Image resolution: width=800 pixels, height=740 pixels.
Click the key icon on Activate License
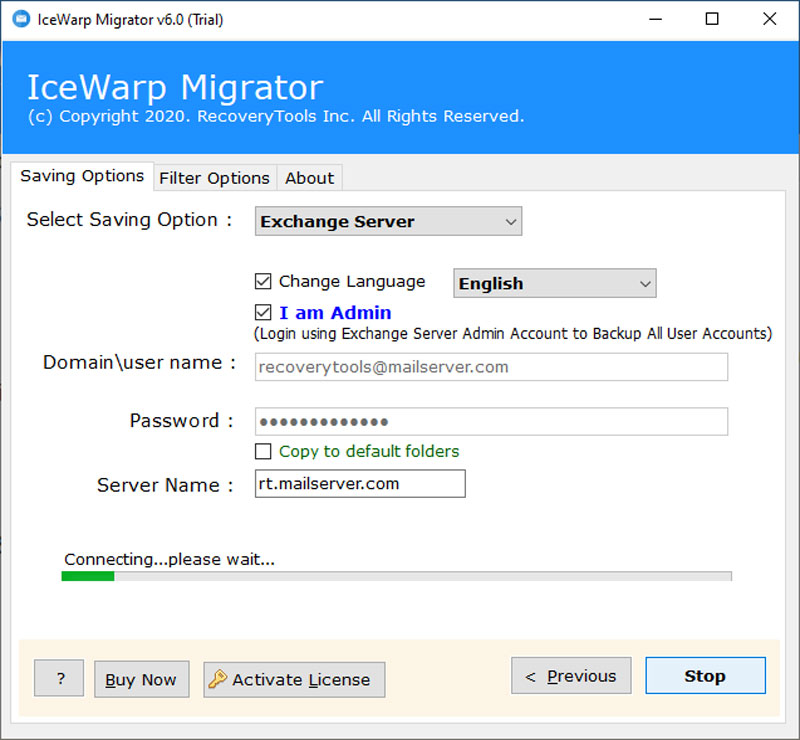coord(218,679)
